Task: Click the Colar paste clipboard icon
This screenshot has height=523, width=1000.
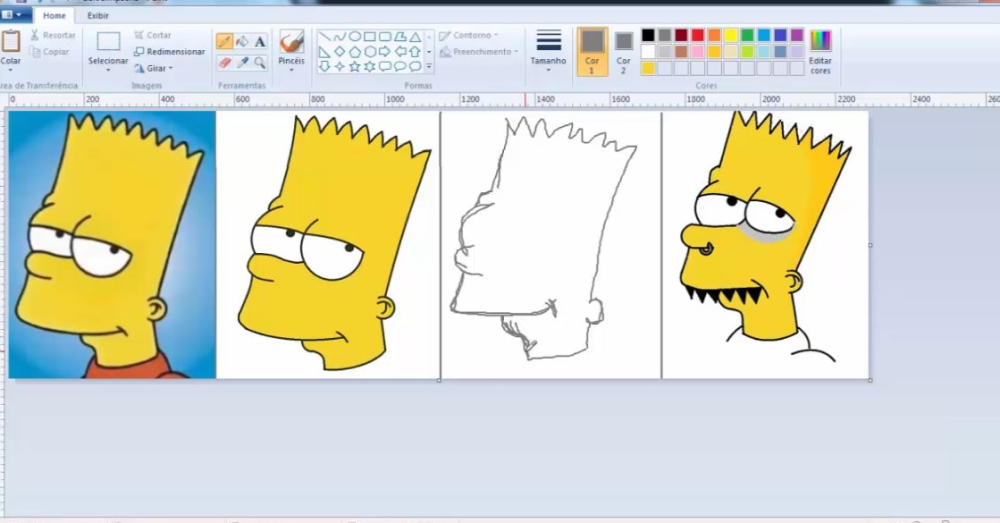Action: tap(10, 41)
